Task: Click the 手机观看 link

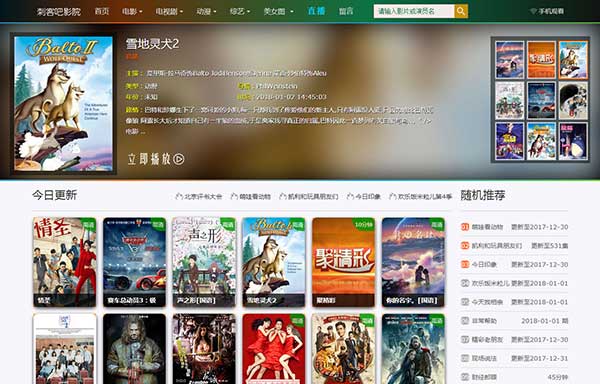Action: (551, 11)
